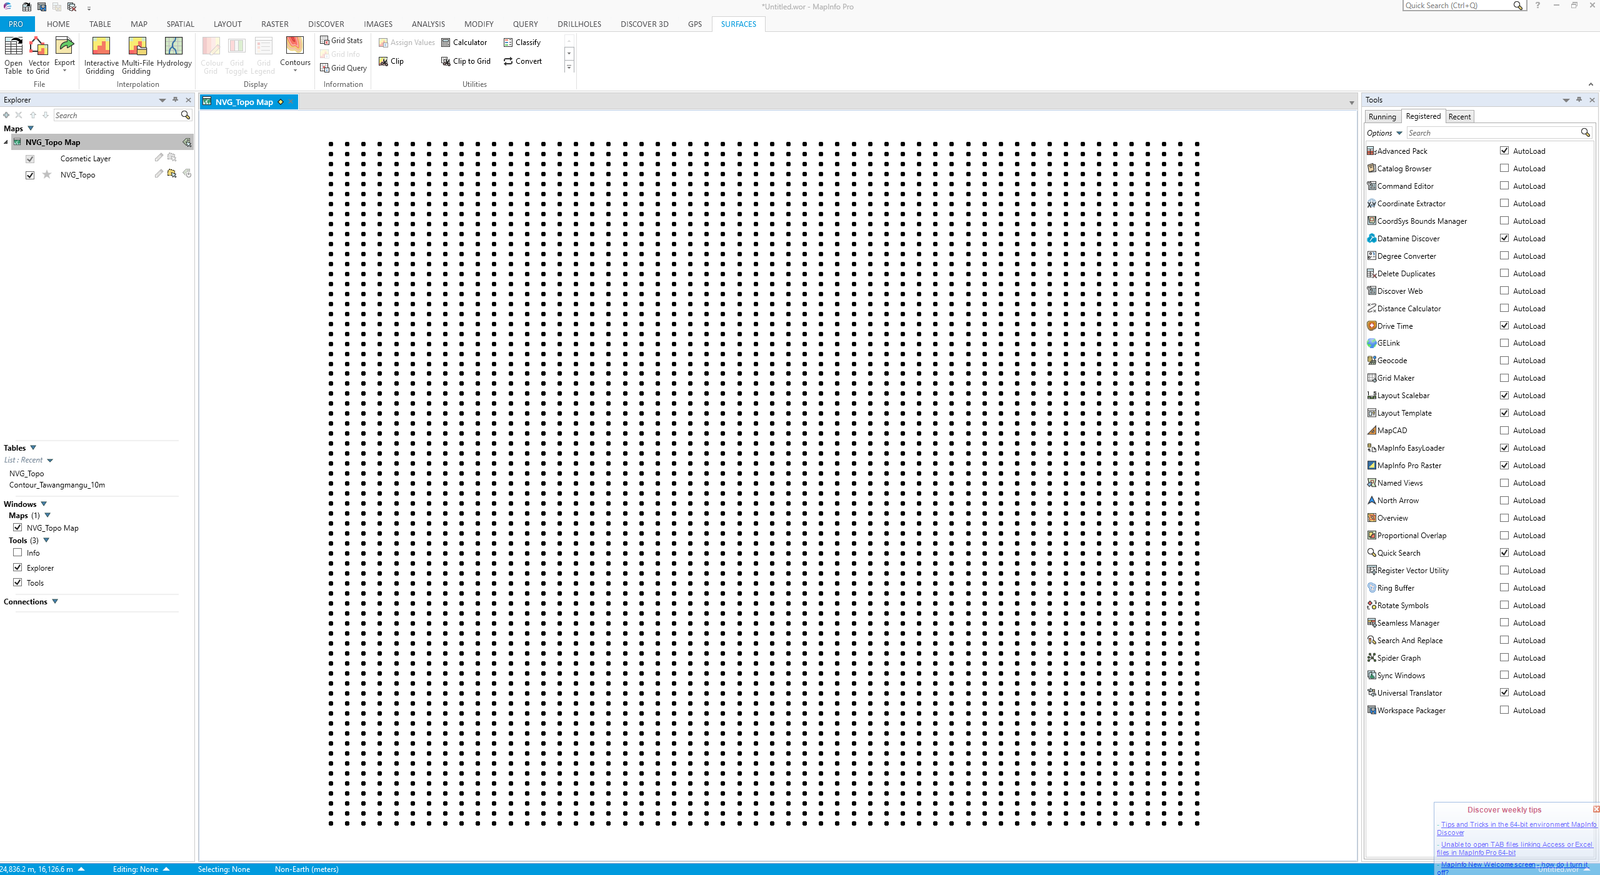The image size is (1600, 875).
Task: Select the NVG_Topo table in Tables list
Action: pos(27,474)
